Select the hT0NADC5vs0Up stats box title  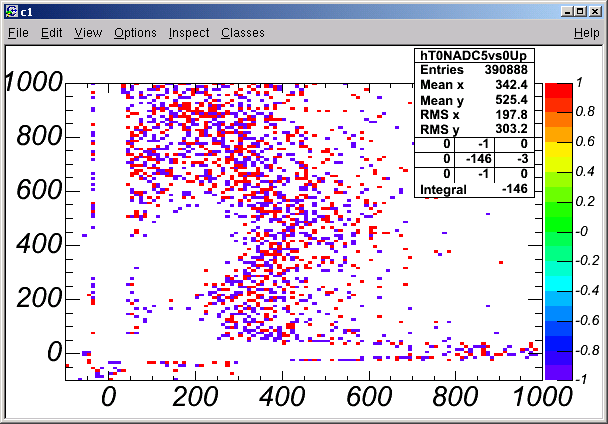(x=474, y=55)
